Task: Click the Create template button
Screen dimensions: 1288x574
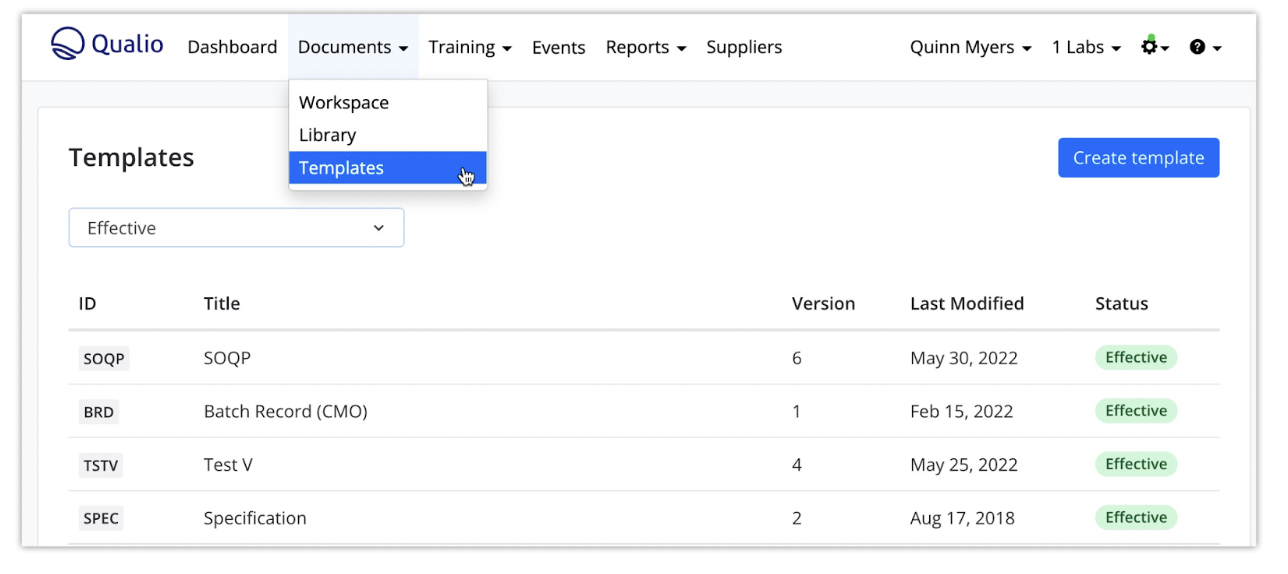Action: point(1138,158)
